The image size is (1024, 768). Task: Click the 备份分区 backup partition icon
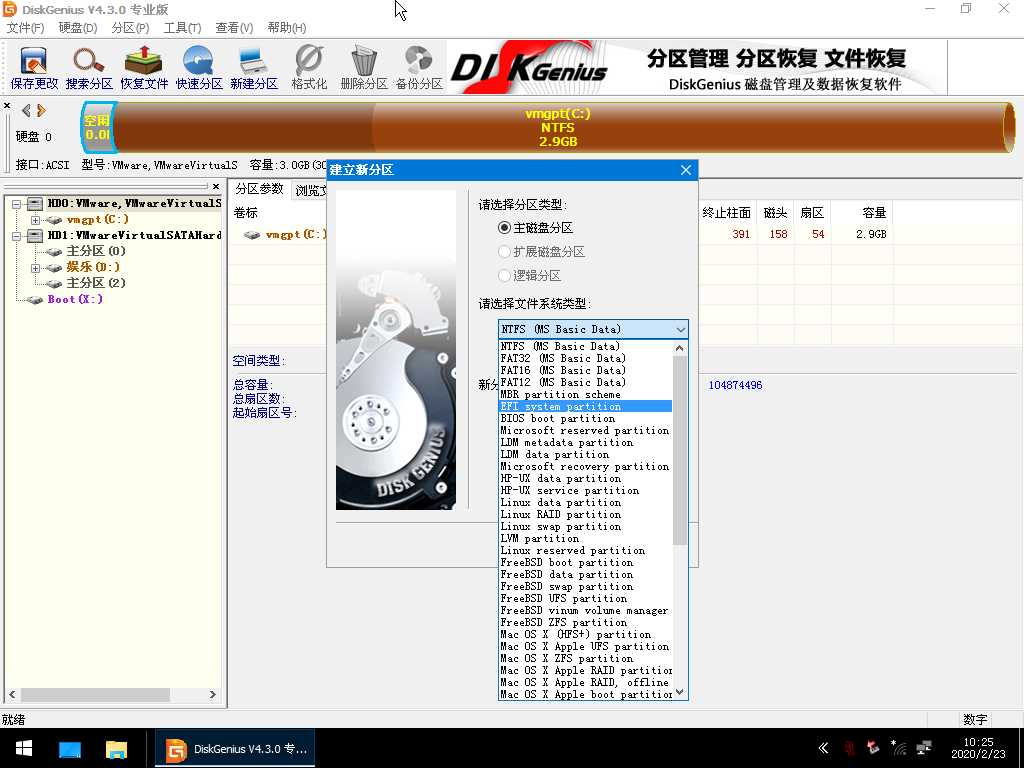[419, 68]
